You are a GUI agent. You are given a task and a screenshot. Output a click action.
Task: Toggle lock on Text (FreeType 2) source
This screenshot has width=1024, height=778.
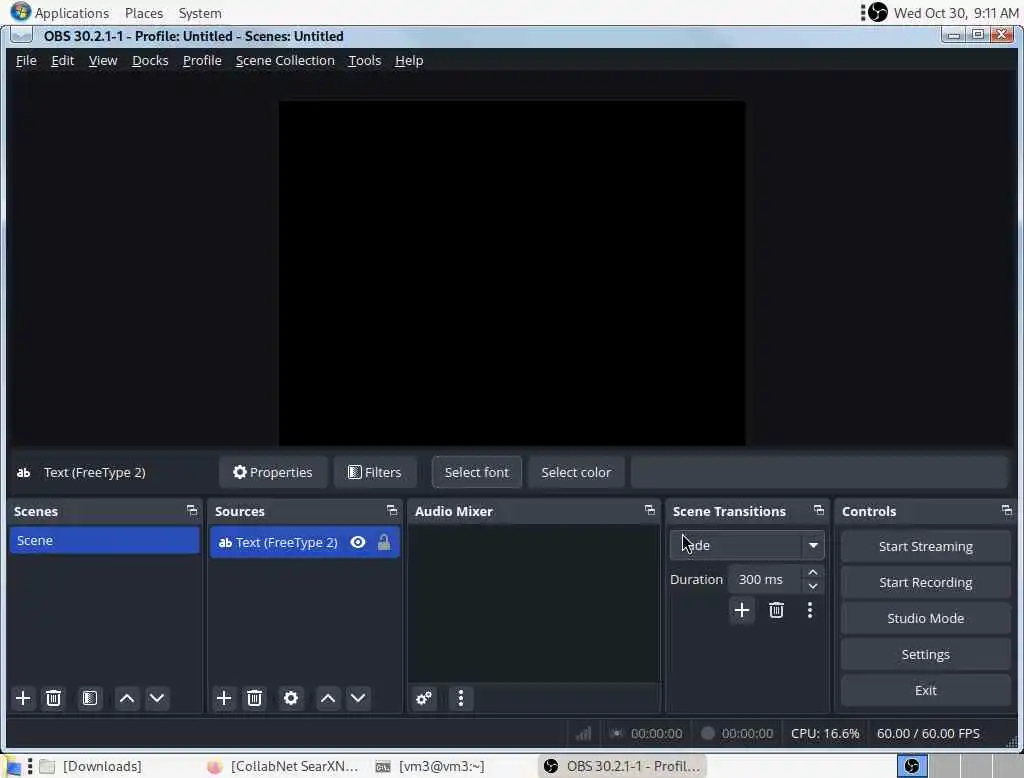coord(384,542)
